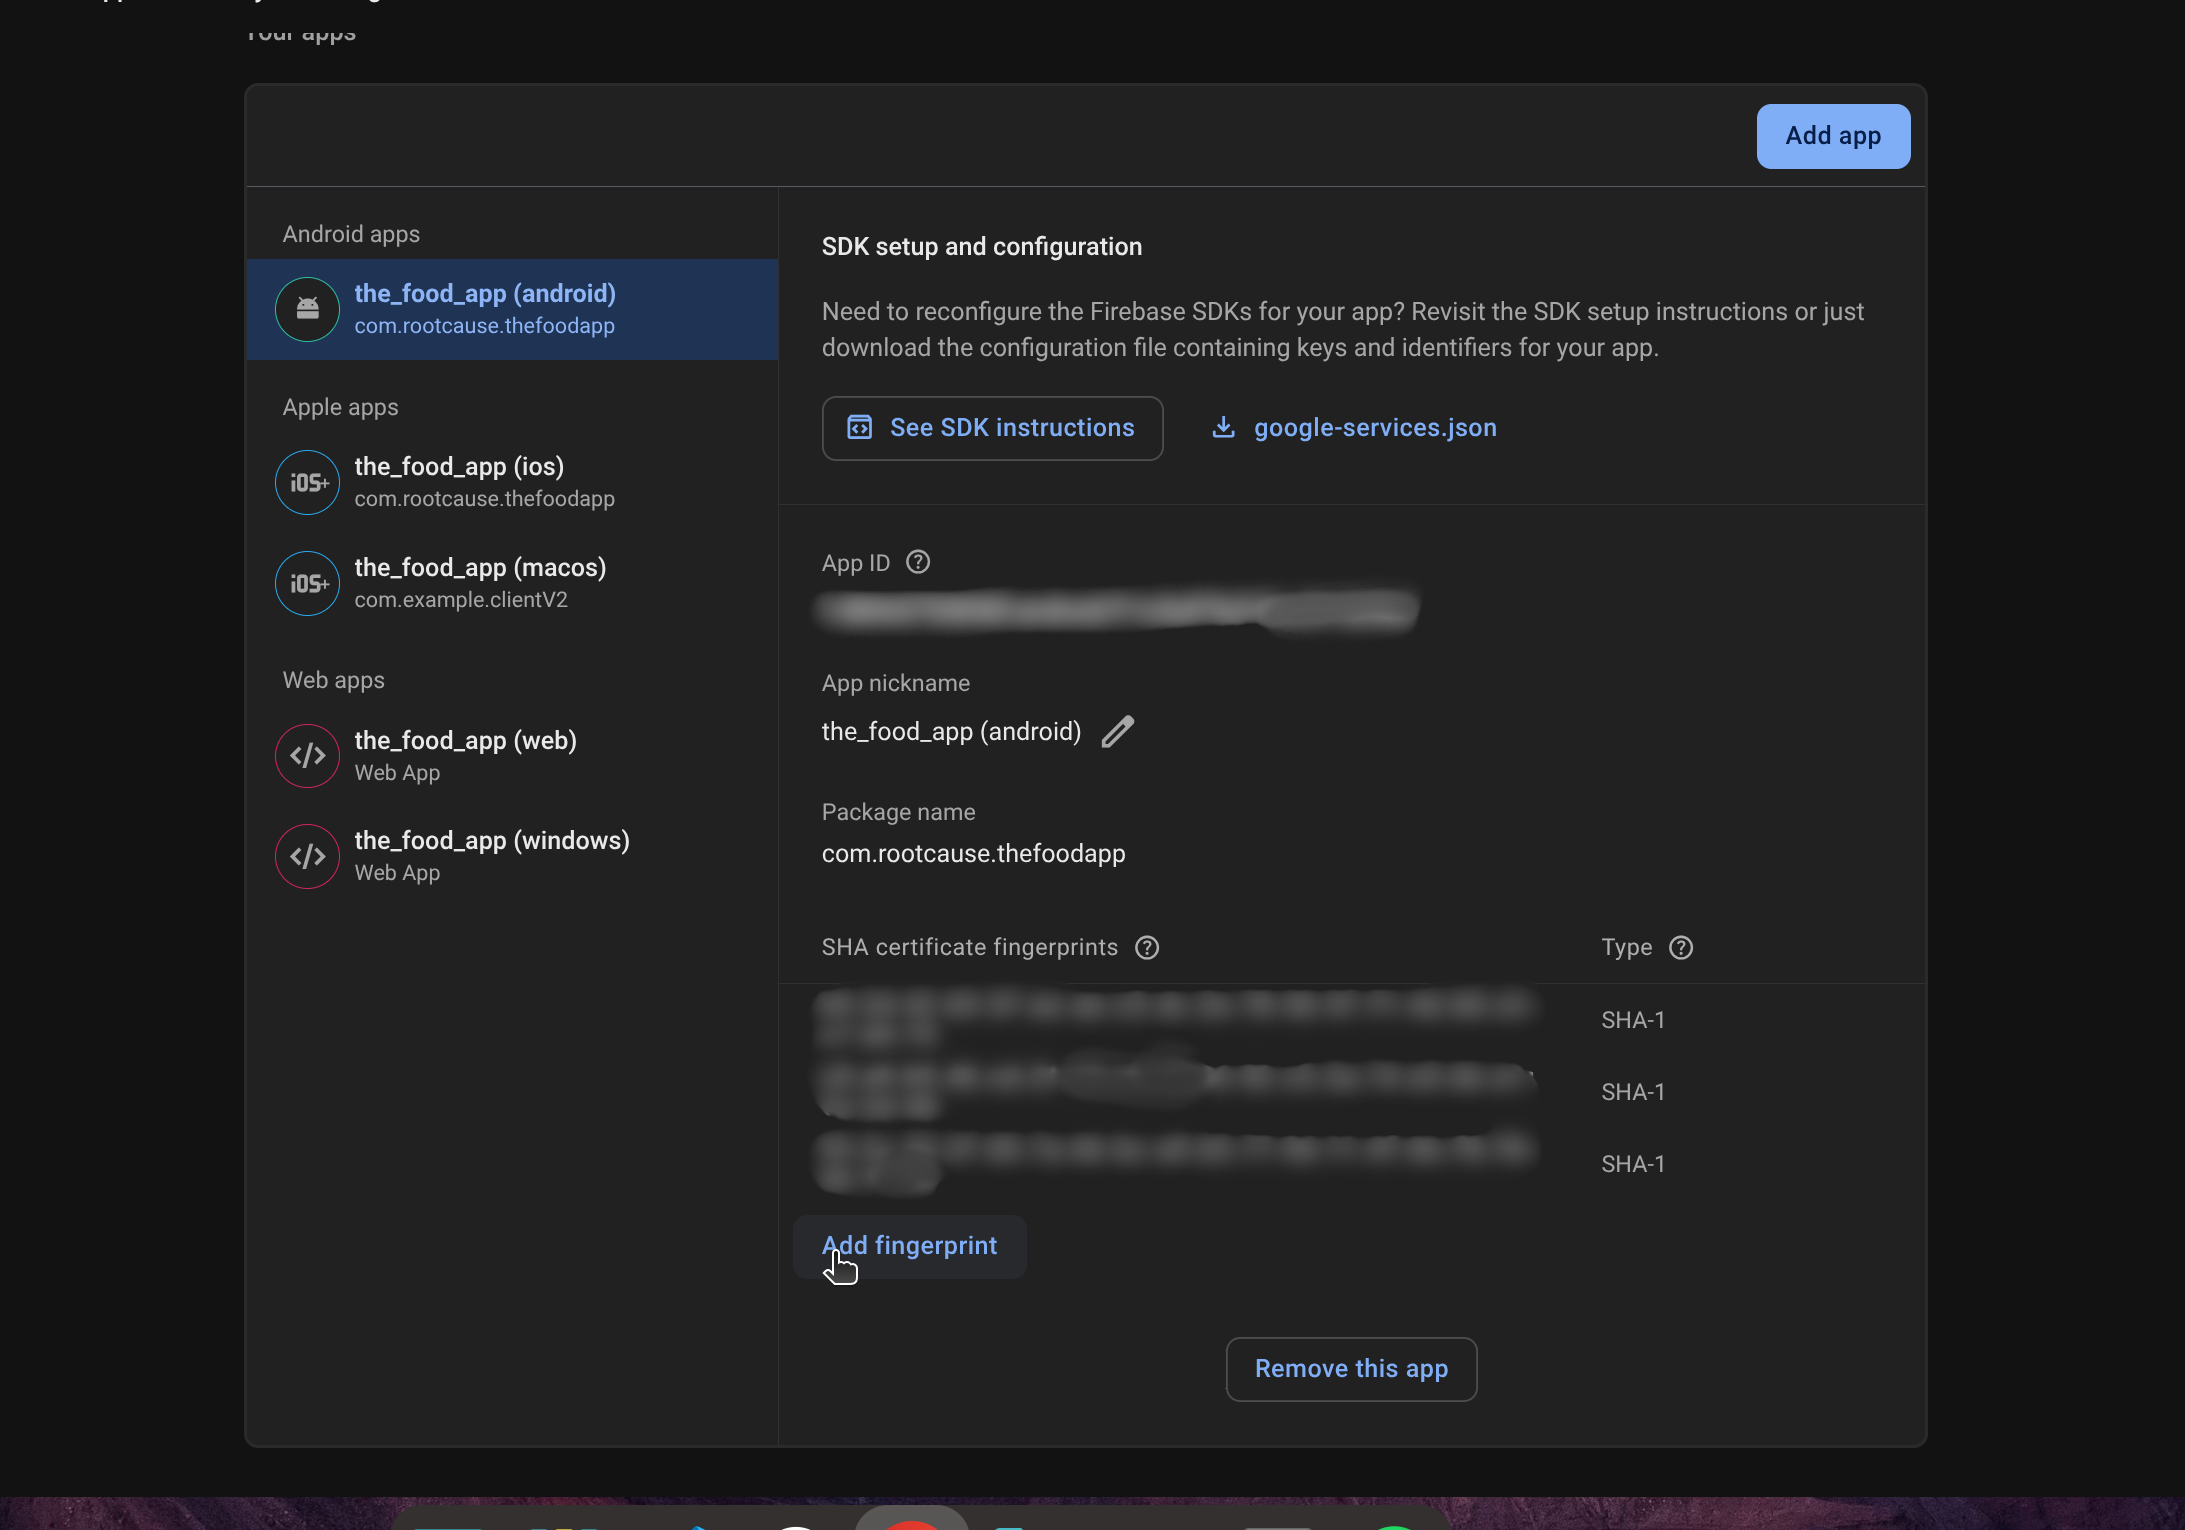Click the iOS+ icon beside the_food_app (ios)
This screenshot has height=1530, width=2185.
(308, 483)
